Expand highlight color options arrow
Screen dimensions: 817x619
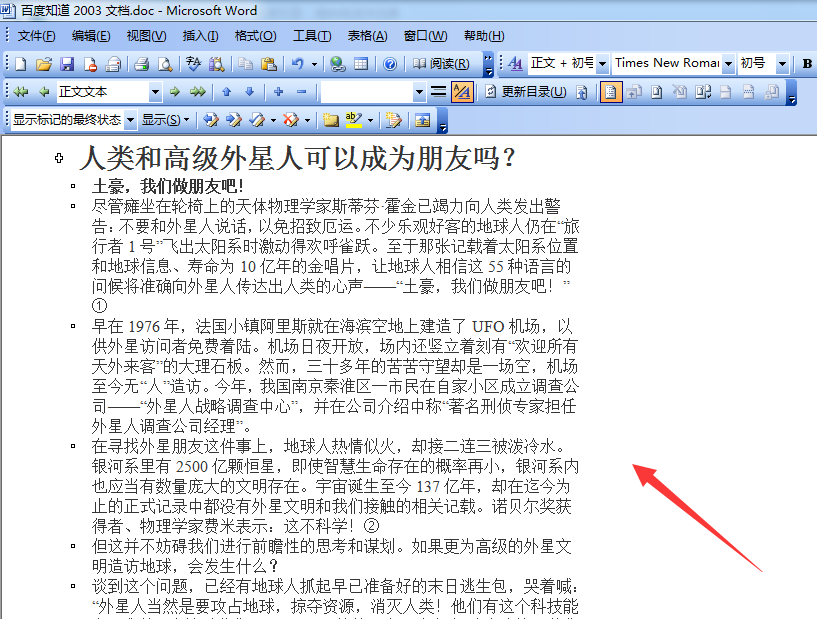tap(370, 120)
